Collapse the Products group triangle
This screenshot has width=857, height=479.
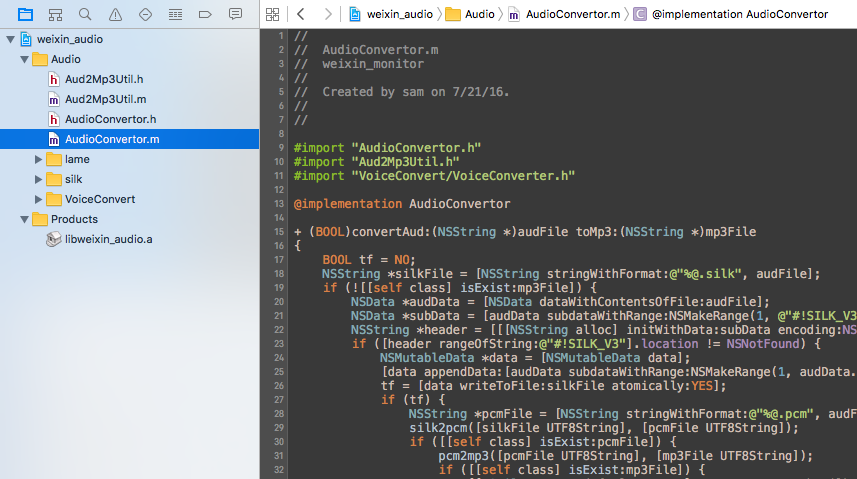coord(25,219)
